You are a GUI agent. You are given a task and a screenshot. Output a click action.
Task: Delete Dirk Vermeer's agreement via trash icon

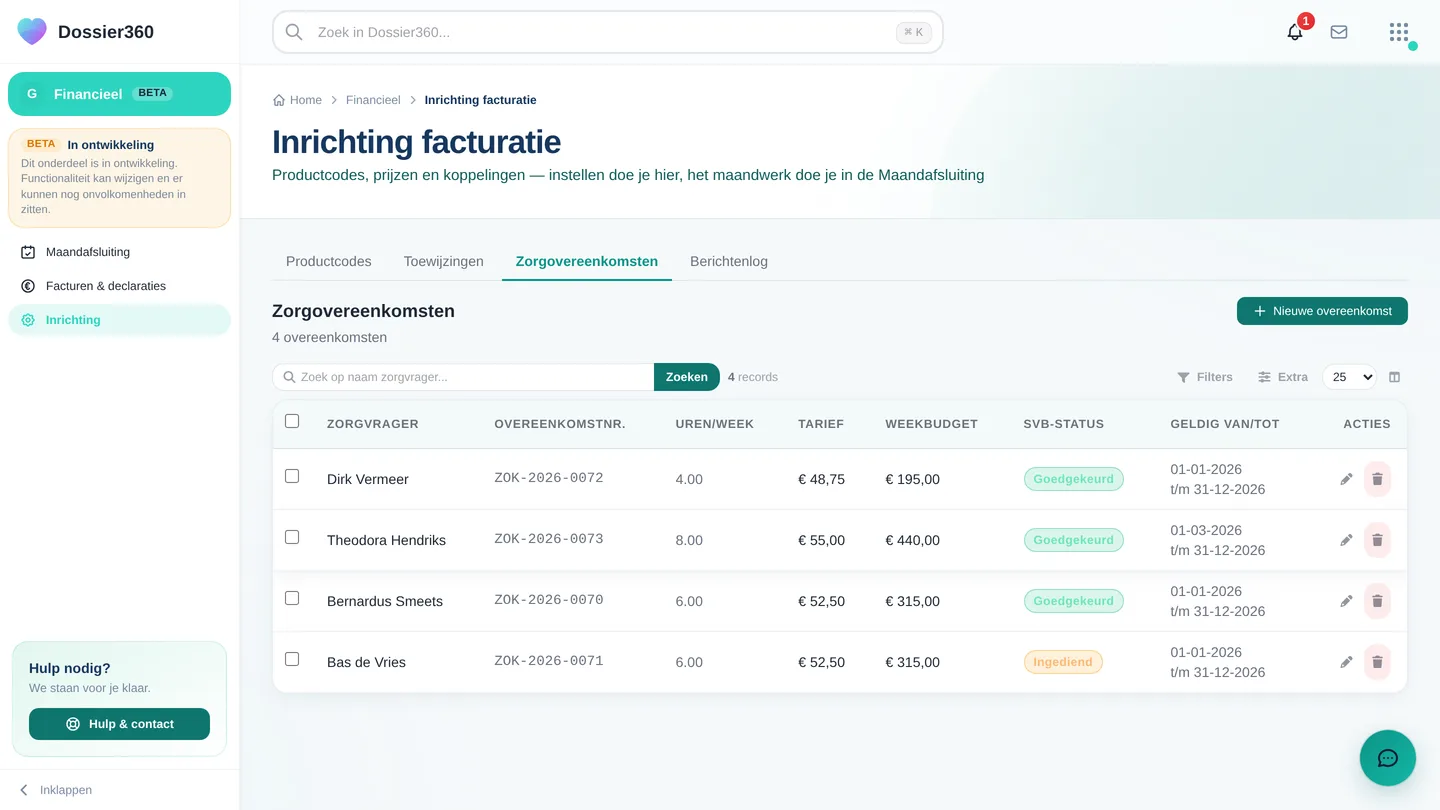click(1377, 479)
